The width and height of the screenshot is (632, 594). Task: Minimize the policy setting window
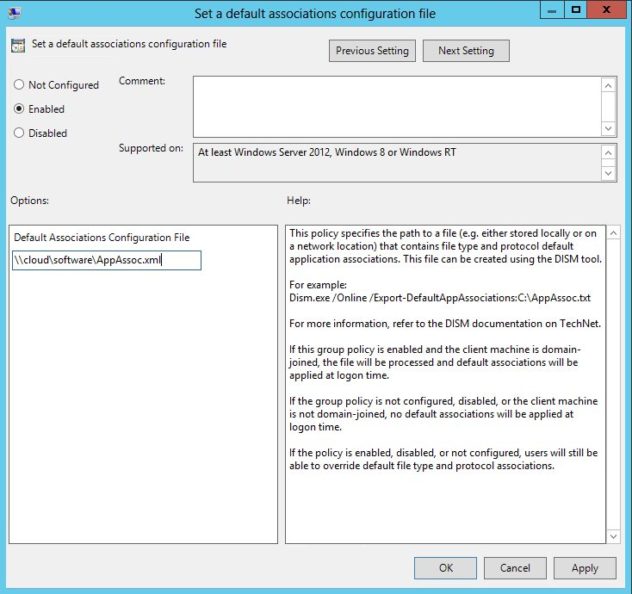(550, 10)
